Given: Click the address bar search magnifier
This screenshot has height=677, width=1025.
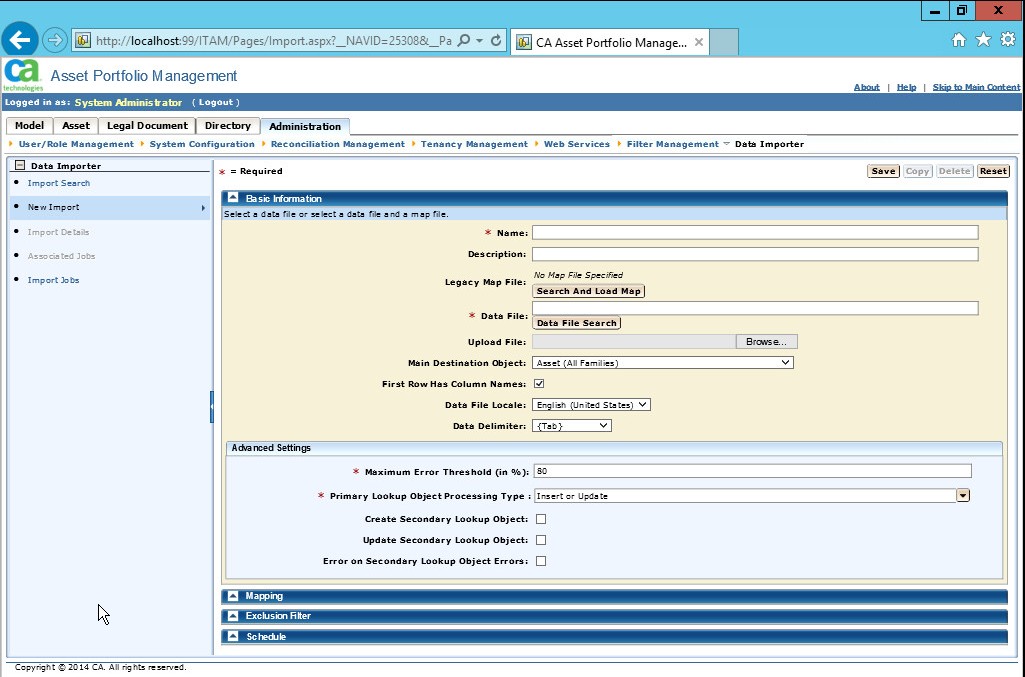Looking at the screenshot, I should (x=463, y=41).
